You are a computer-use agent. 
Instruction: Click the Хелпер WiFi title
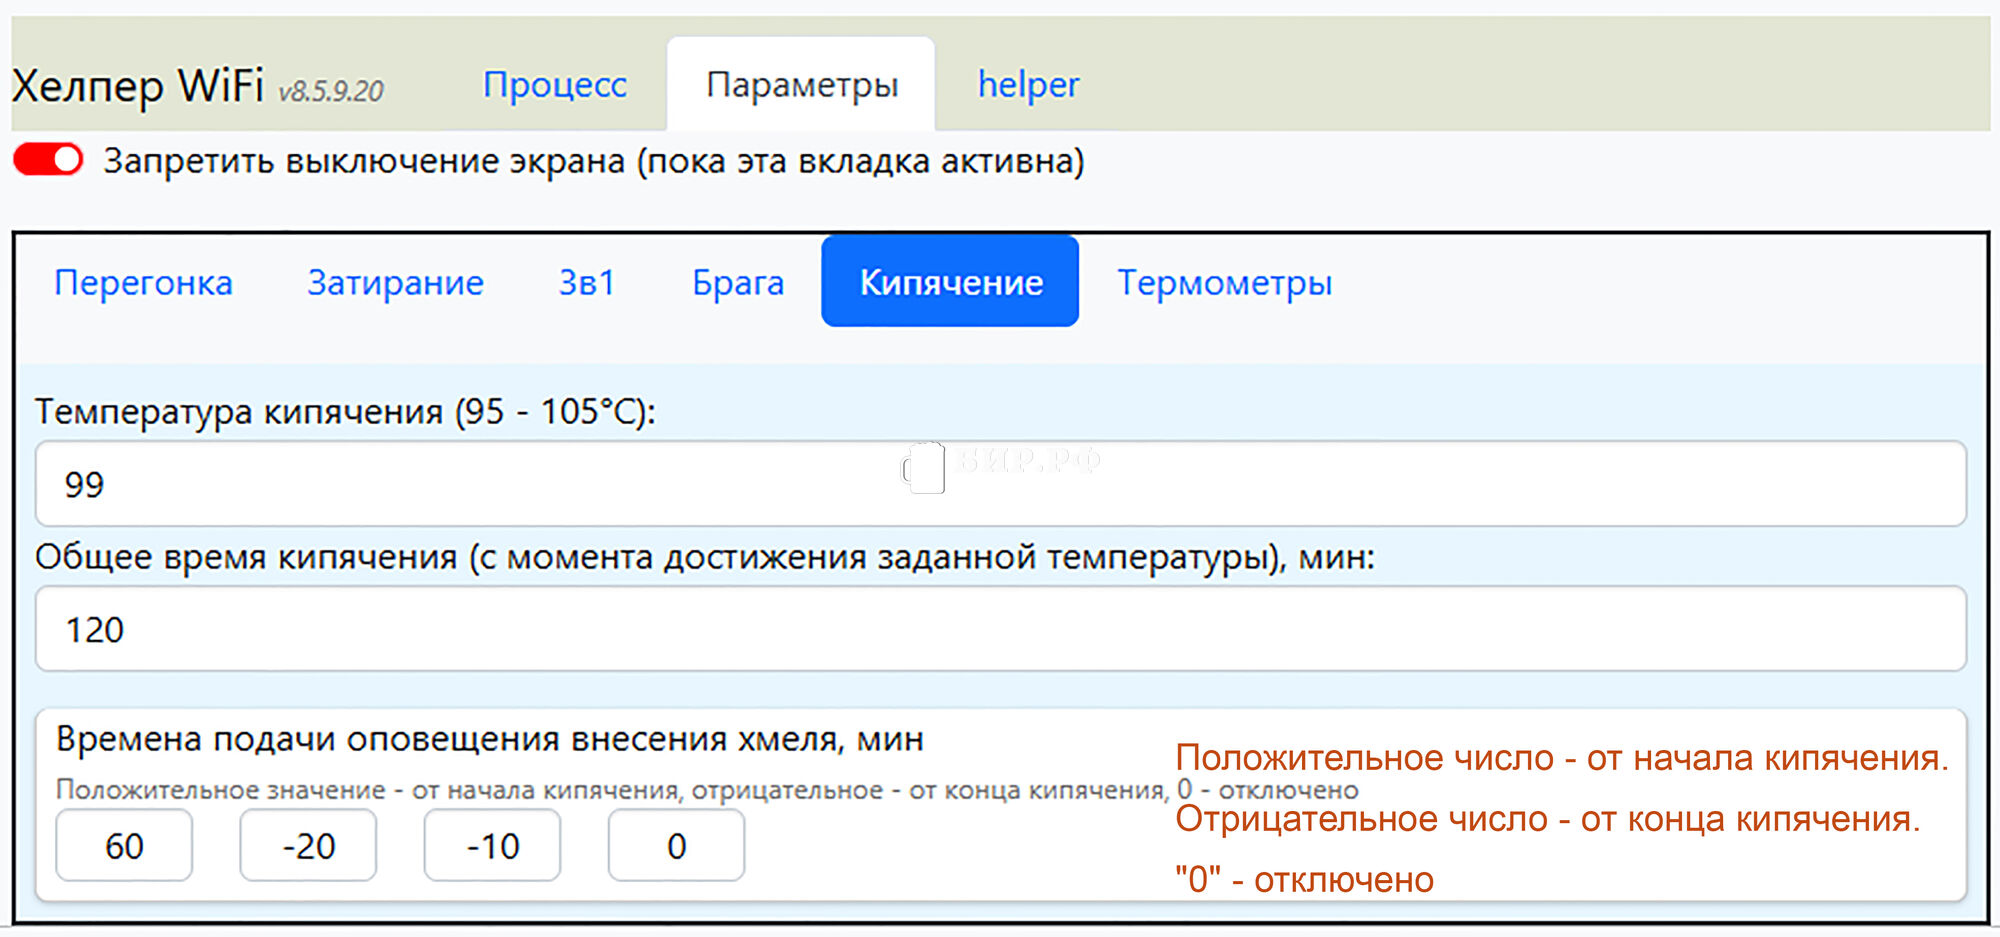pyautogui.click(x=138, y=86)
